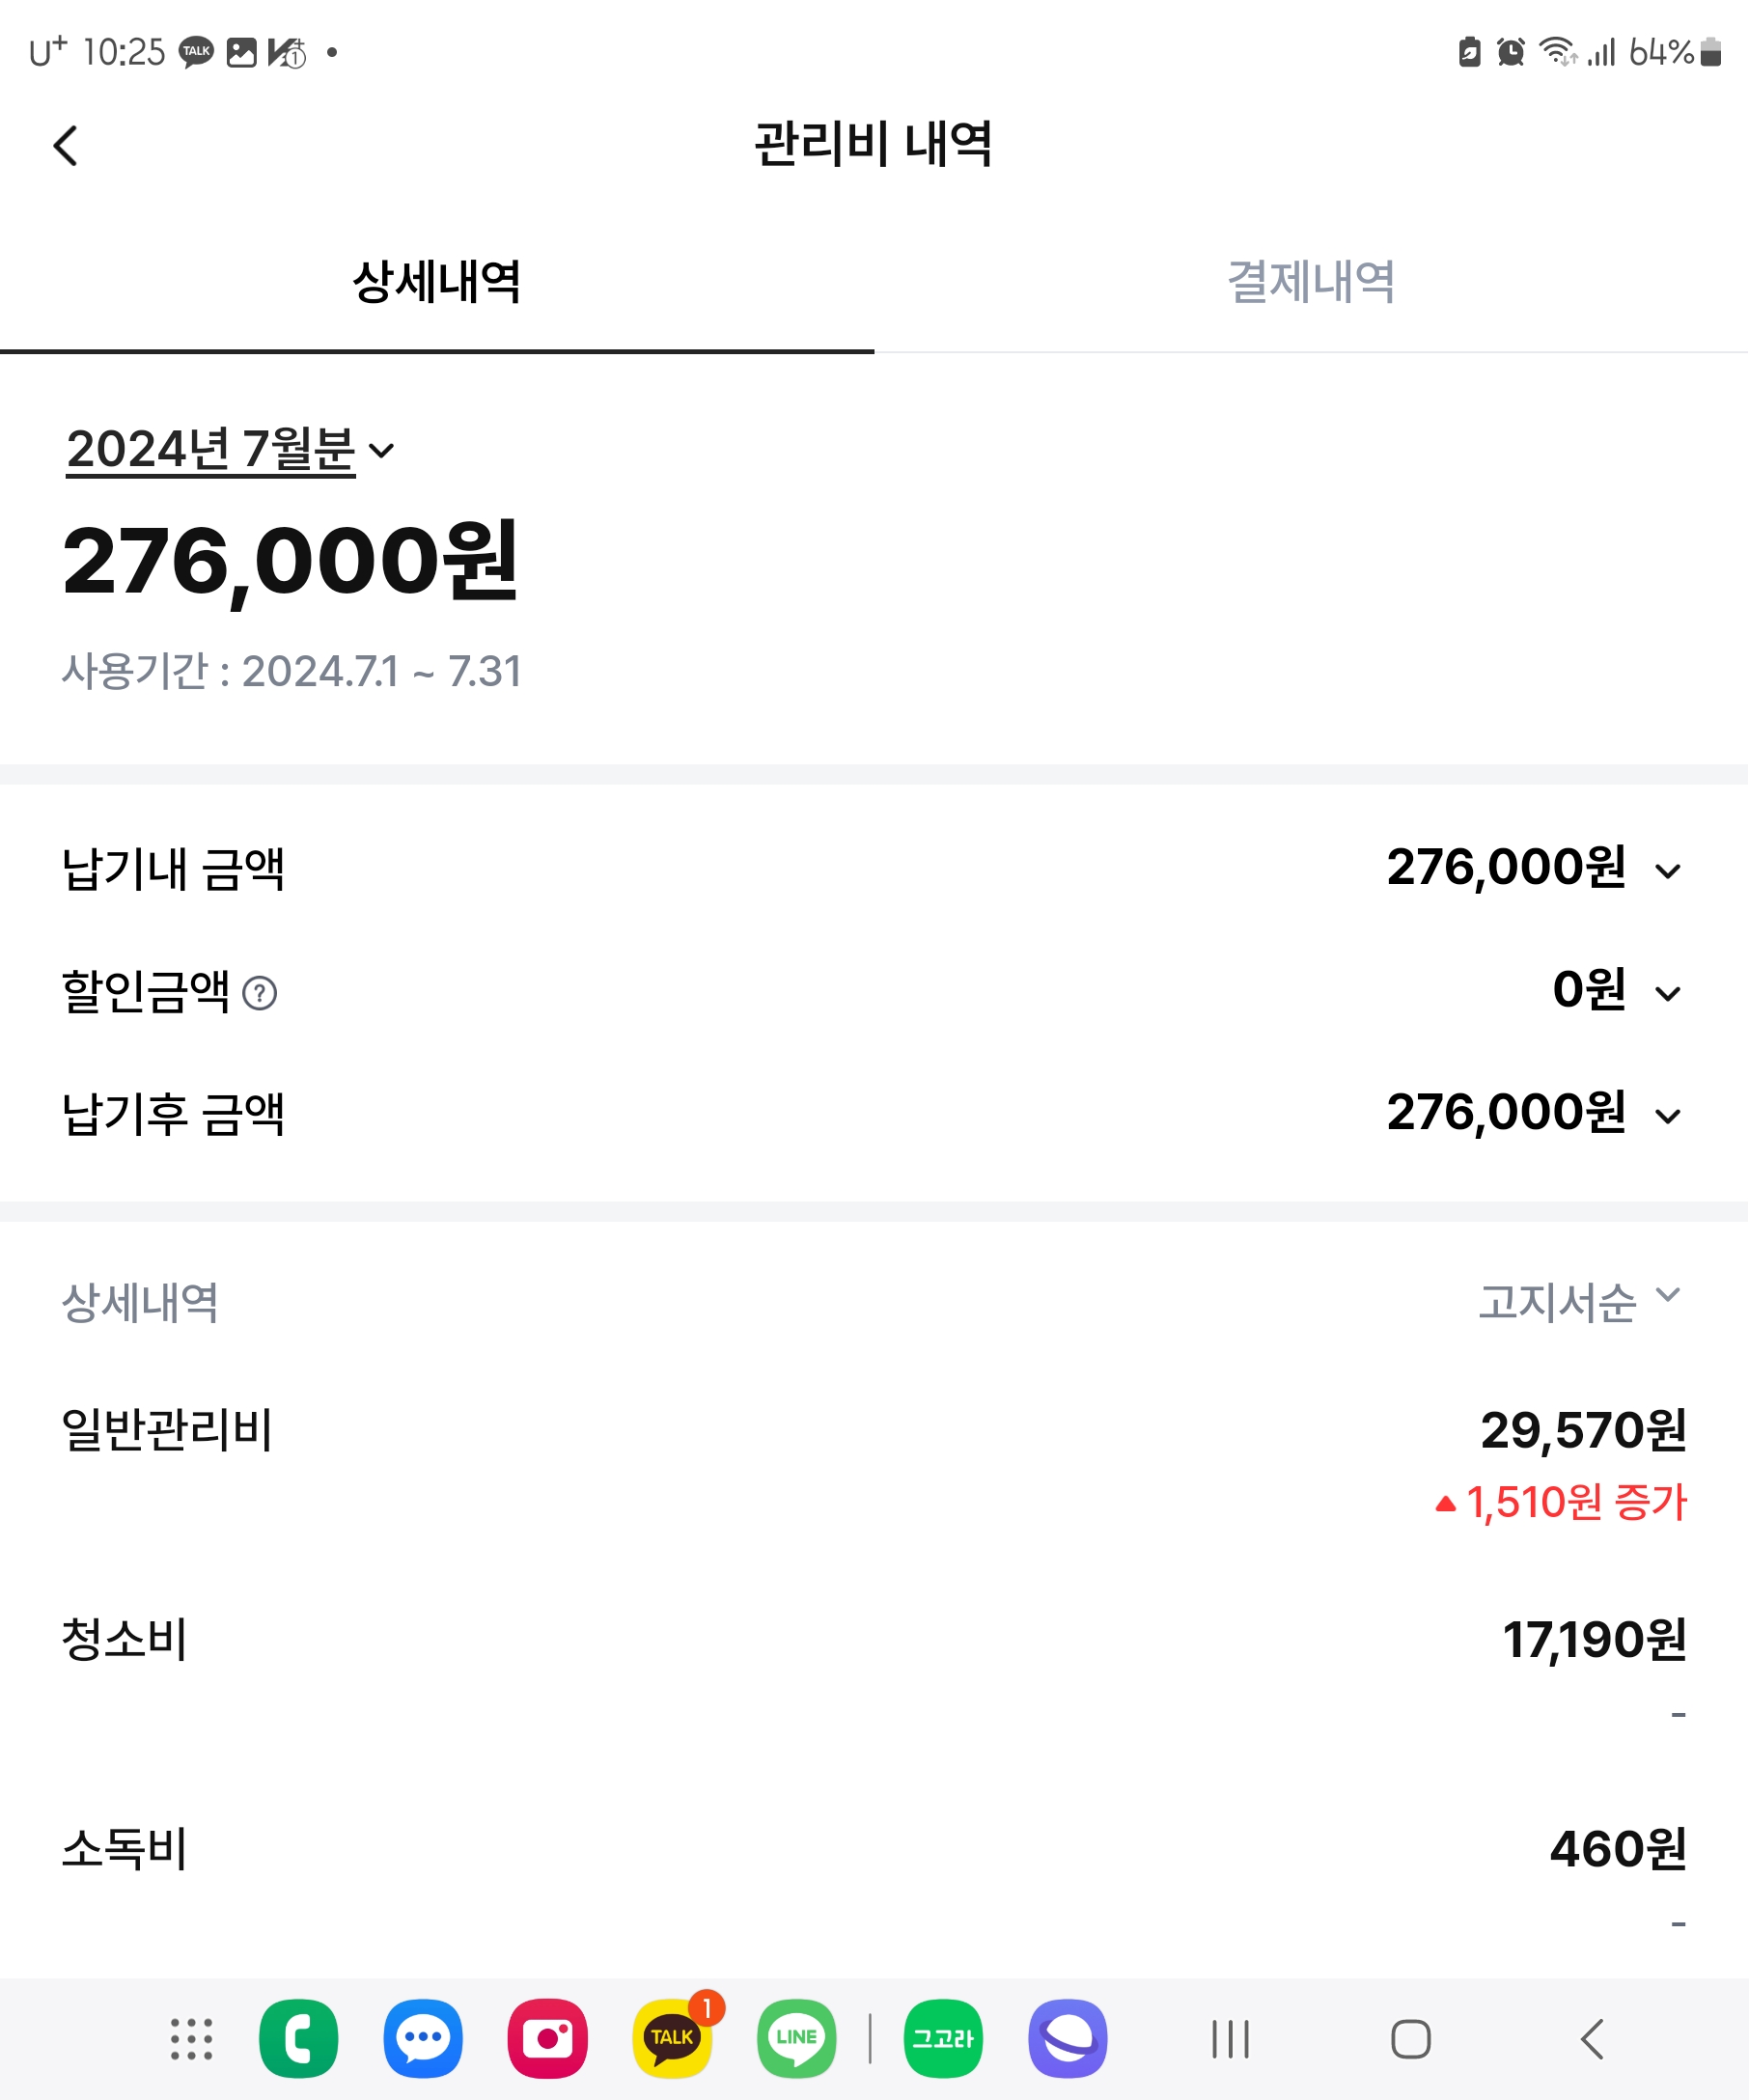
Task: Switch to the 결제내역 tab
Action: [x=1311, y=282]
